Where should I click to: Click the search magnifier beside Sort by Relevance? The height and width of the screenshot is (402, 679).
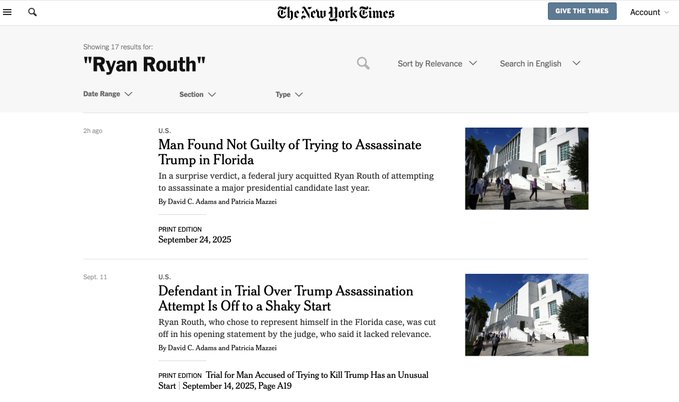(x=363, y=63)
